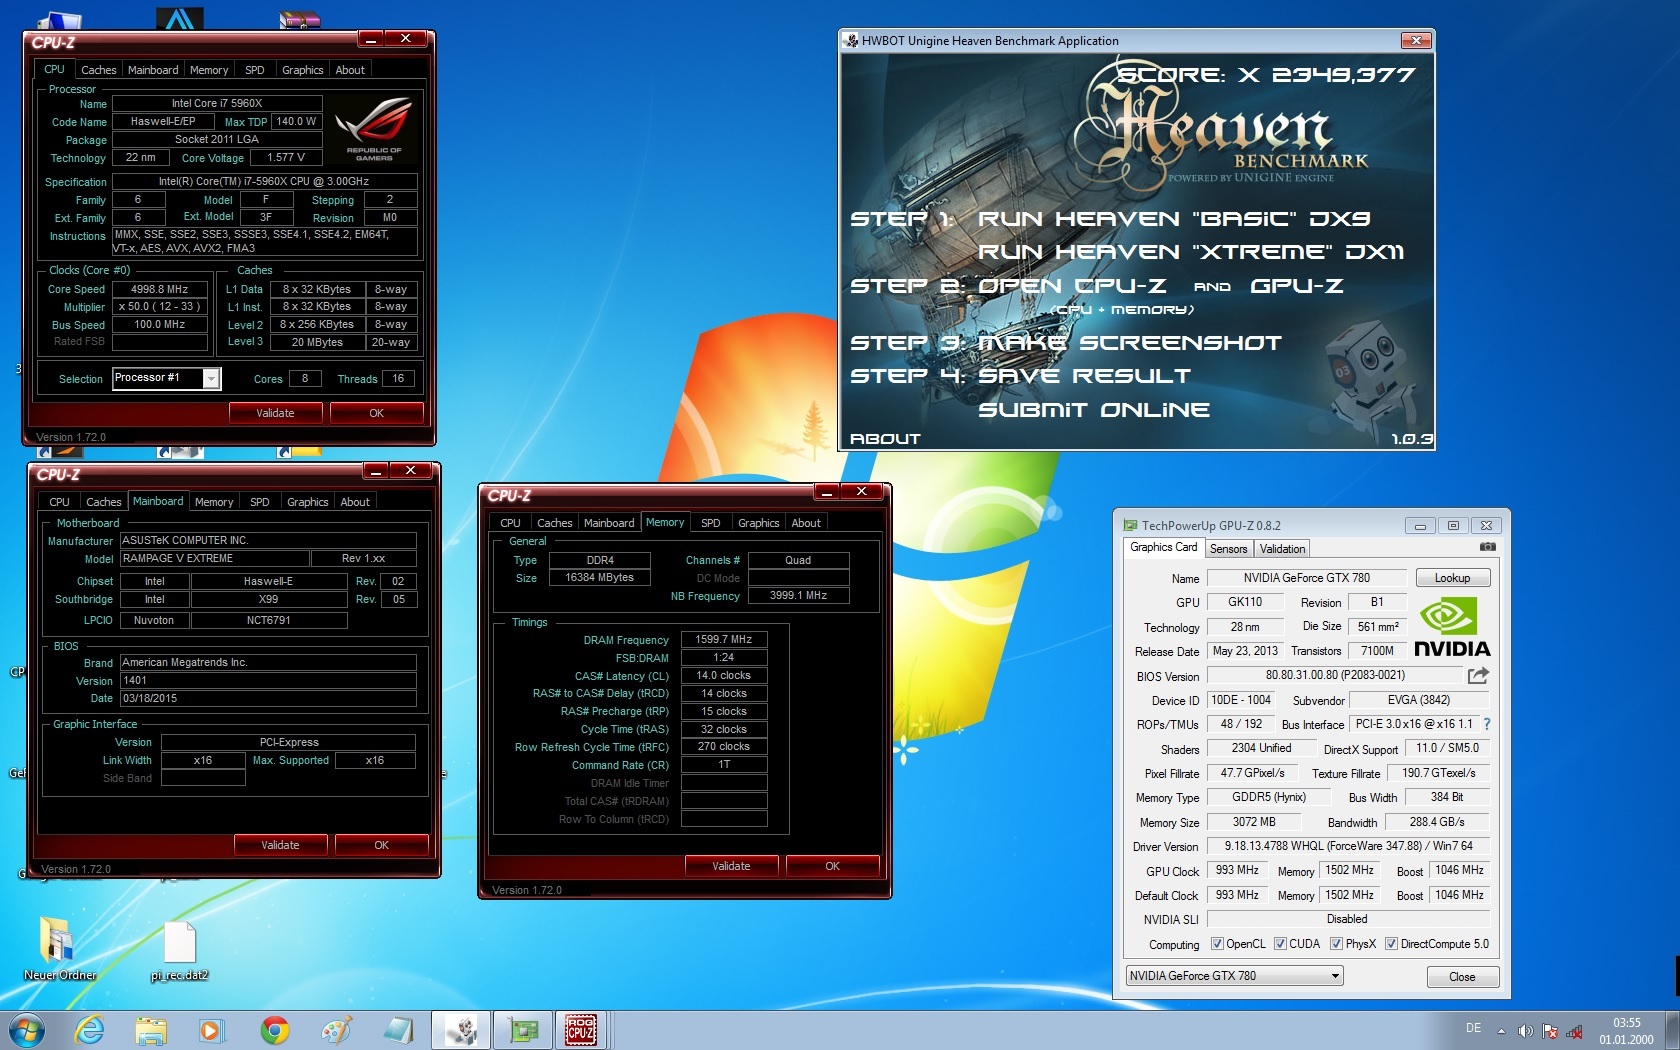Viewport: 1680px width, 1050px height.
Task: Click the GPU-Z screenshot camera icon
Action: point(1487,547)
